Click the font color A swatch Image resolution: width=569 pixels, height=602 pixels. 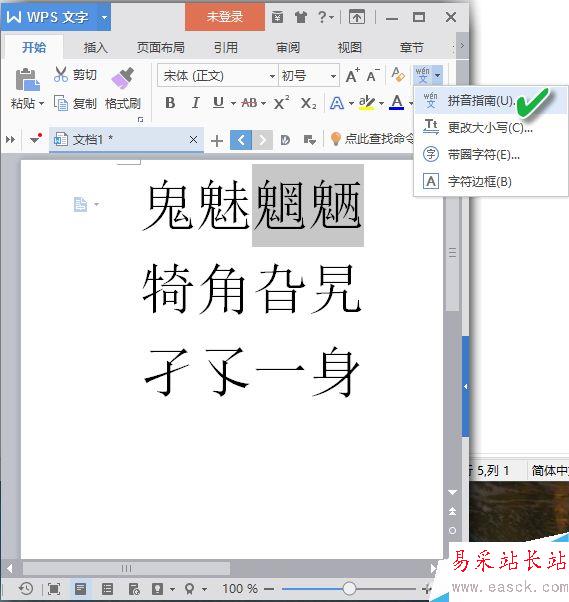point(397,103)
